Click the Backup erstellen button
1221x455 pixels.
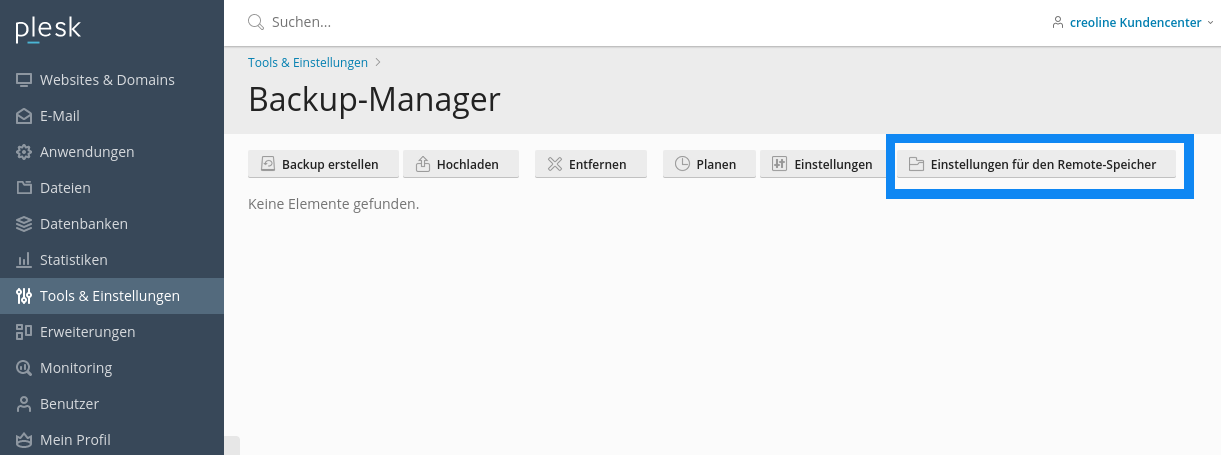coord(323,164)
